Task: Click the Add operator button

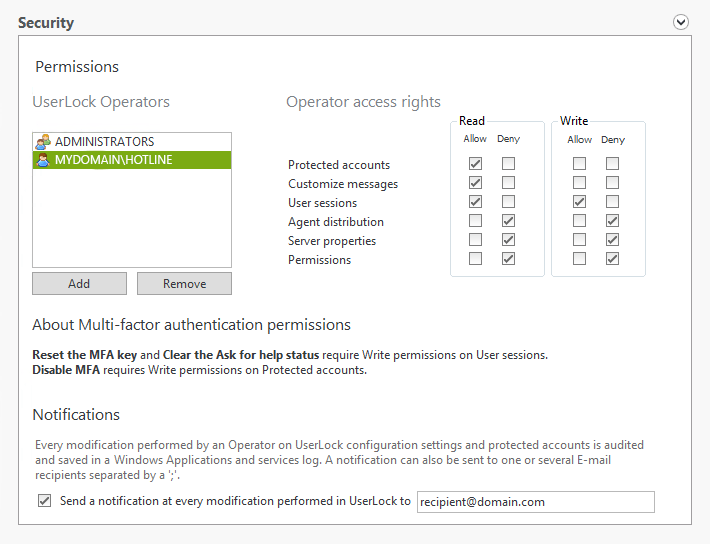Action: point(79,284)
